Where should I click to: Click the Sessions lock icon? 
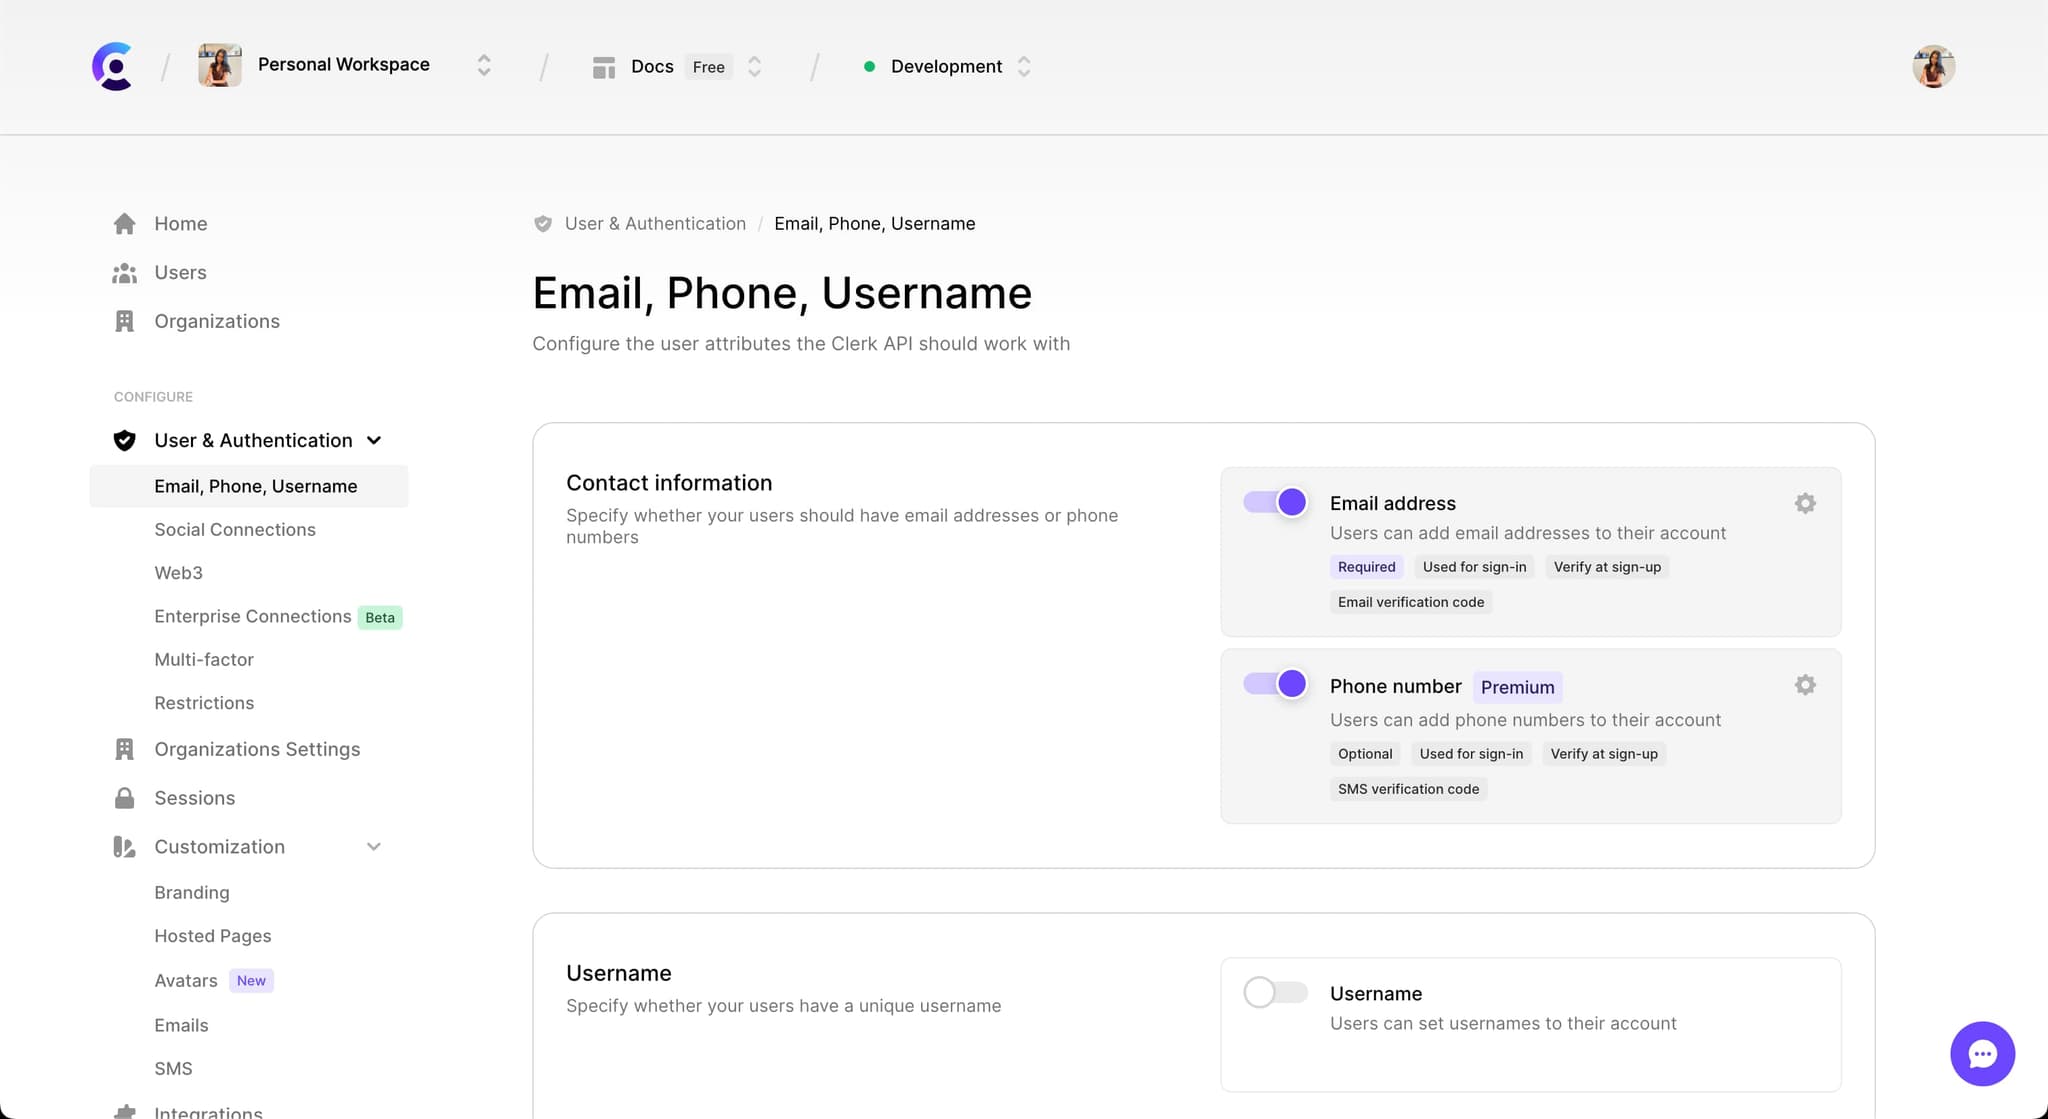pyautogui.click(x=124, y=798)
